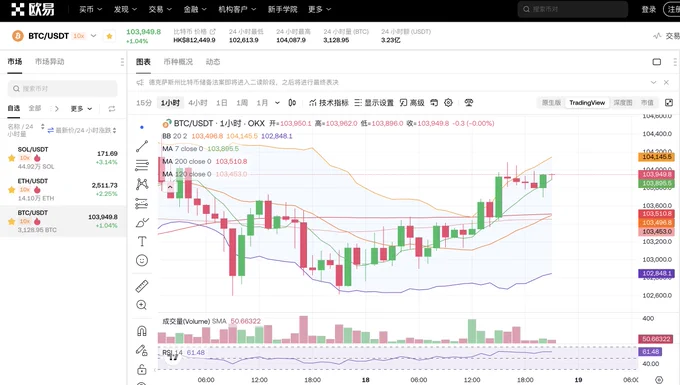
Task: Toggle the blue price switch icon
Action: [51, 130]
